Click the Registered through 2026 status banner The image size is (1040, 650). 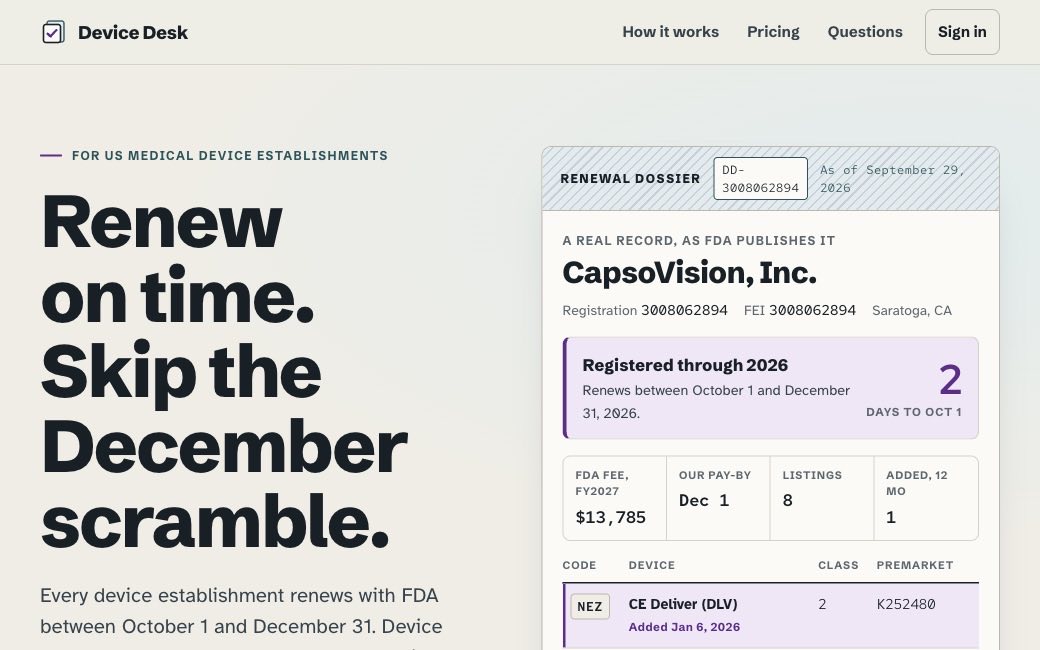point(771,388)
